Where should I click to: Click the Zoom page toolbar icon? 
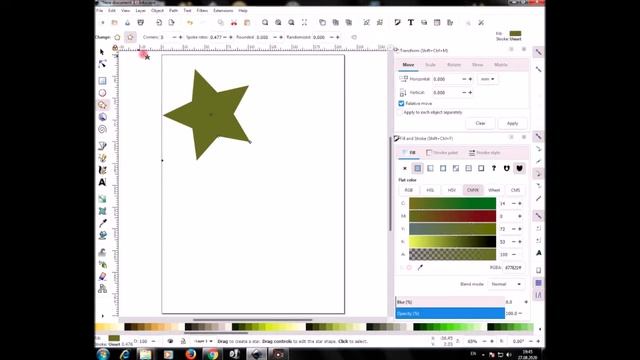coord(291,22)
